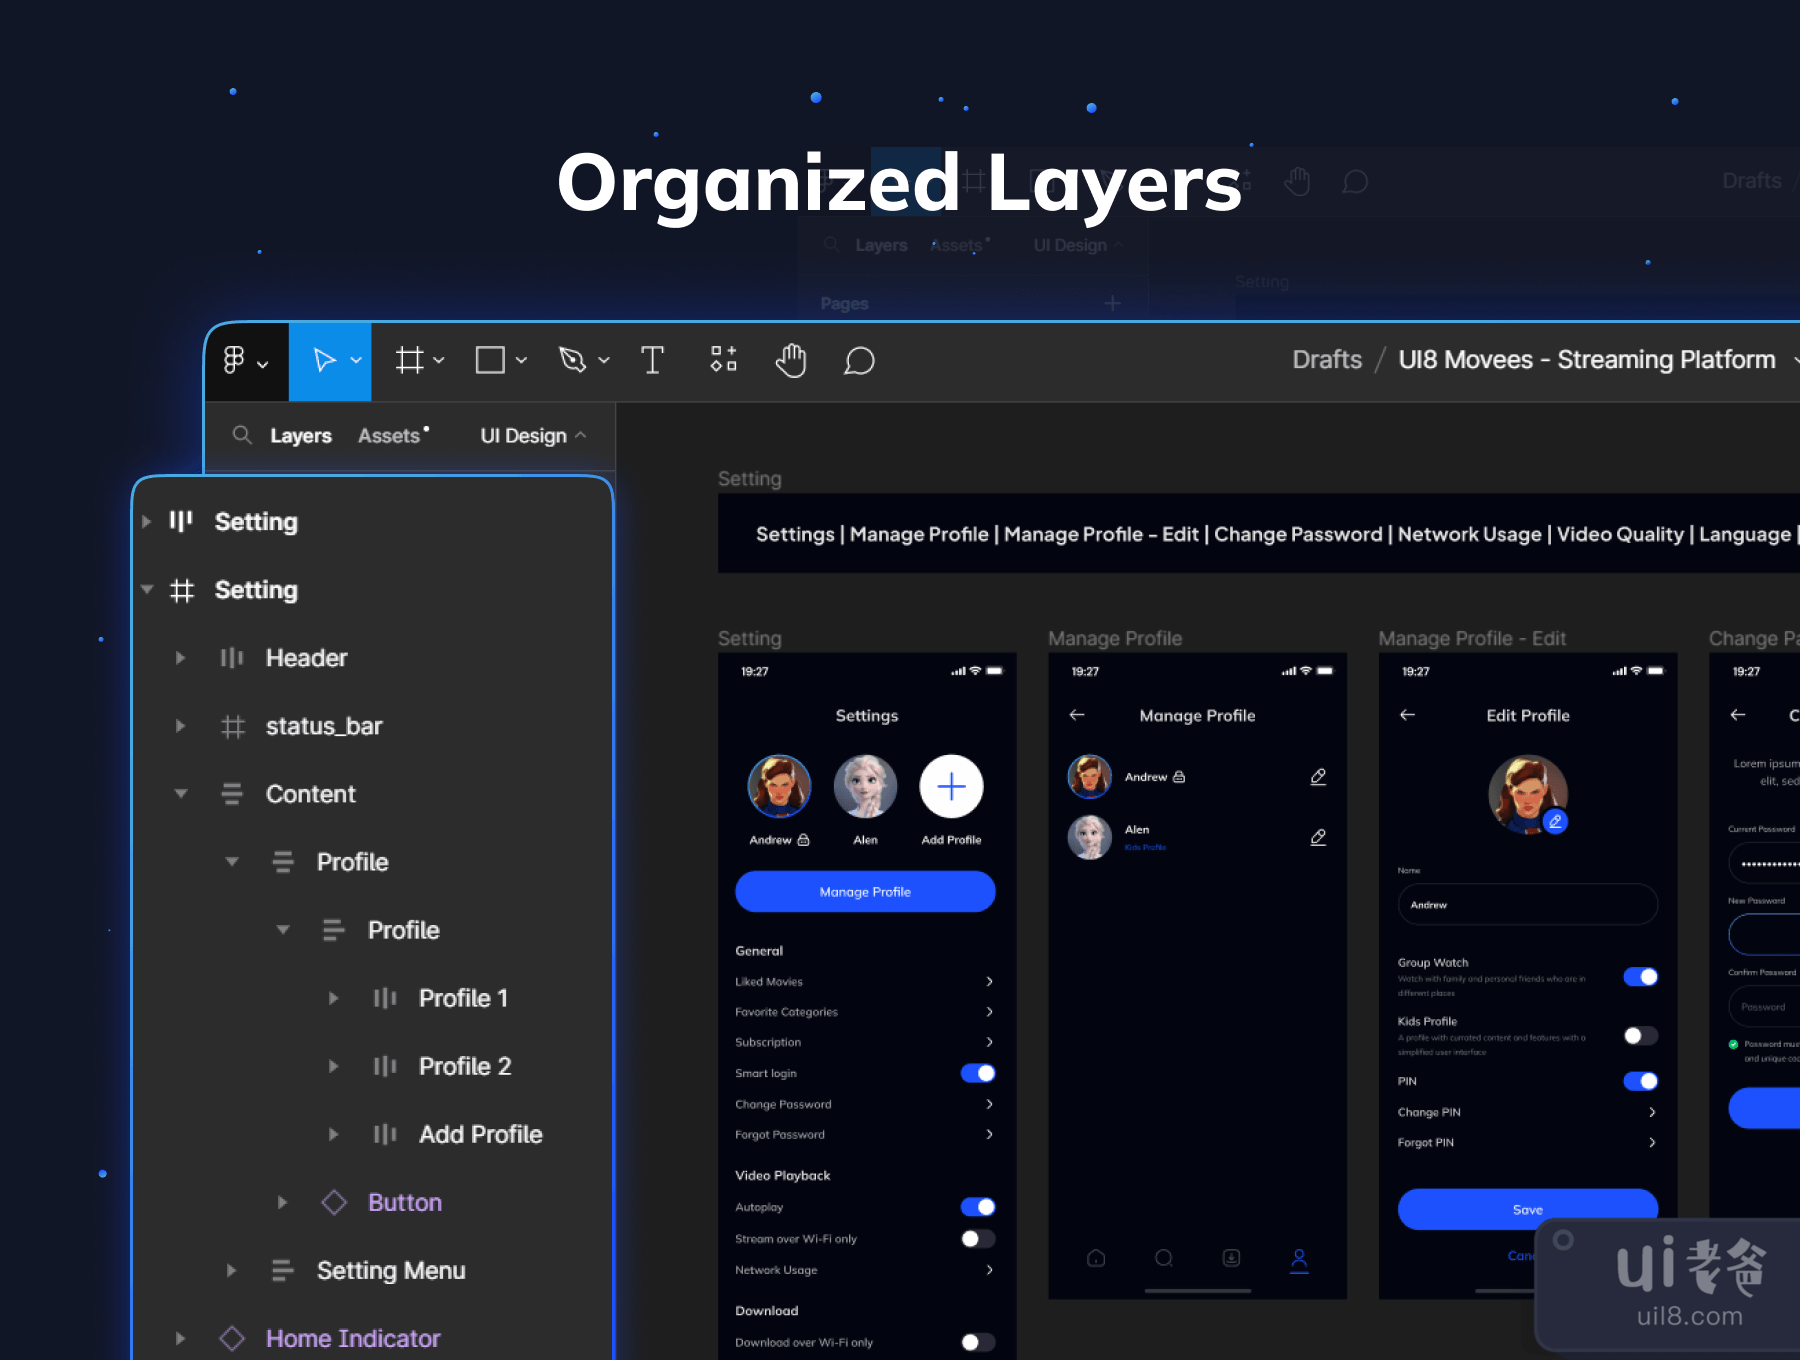The height and width of the screenshot is (1360, 1800).
Task: Activate the Hand tool
Action: [x=791, y=360]
